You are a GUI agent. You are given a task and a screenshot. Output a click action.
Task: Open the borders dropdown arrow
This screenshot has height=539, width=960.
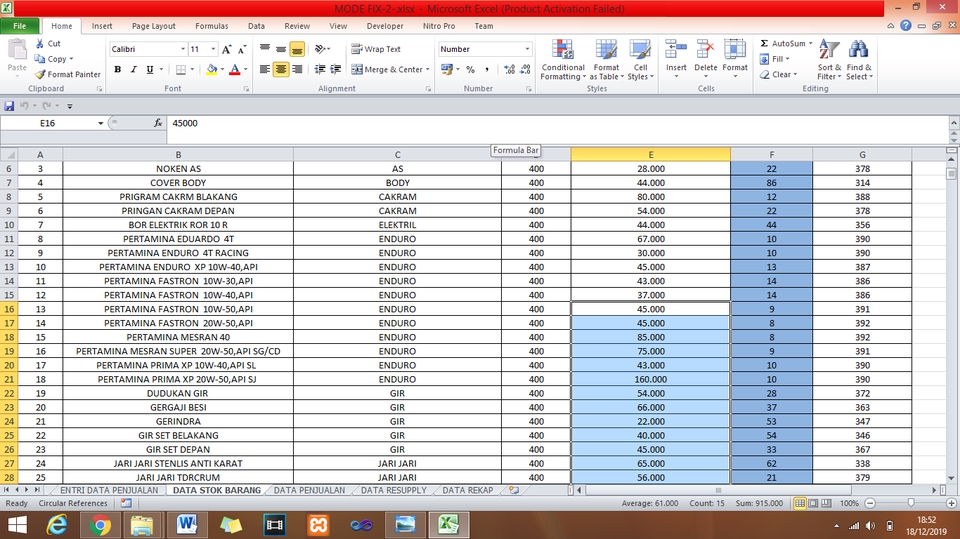(x=192, y=69)
